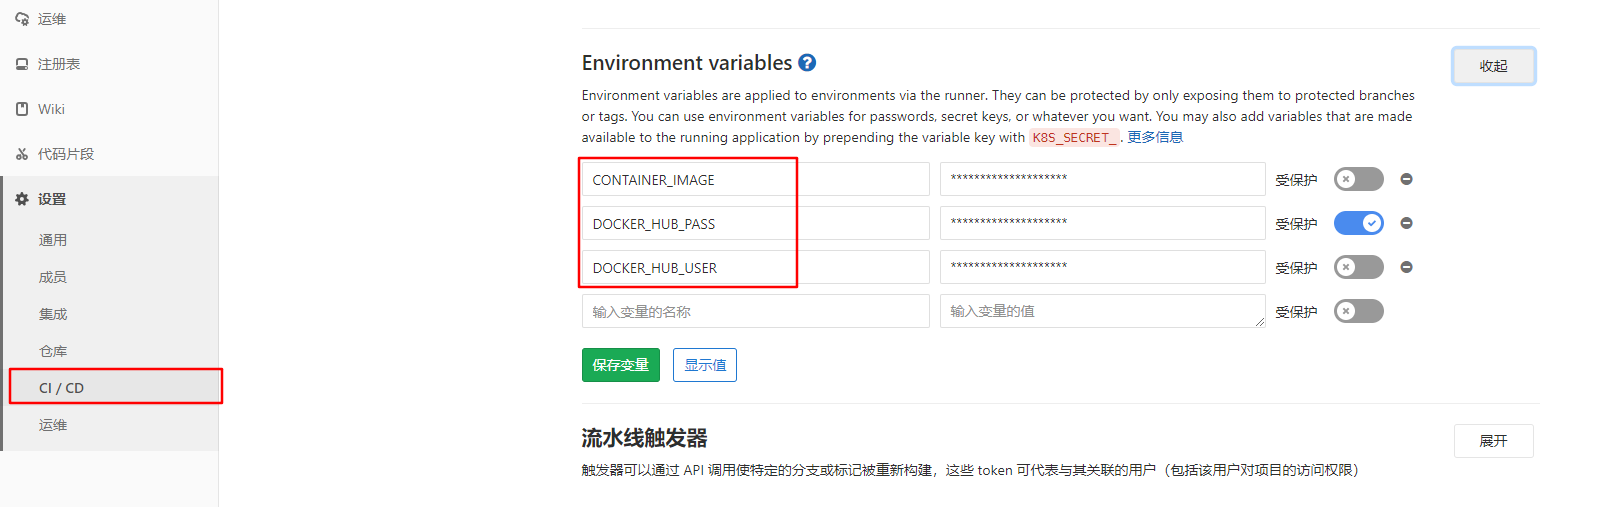1597x507 pixels.
Task: Click the green 保存变量 button
Action: 620,365
